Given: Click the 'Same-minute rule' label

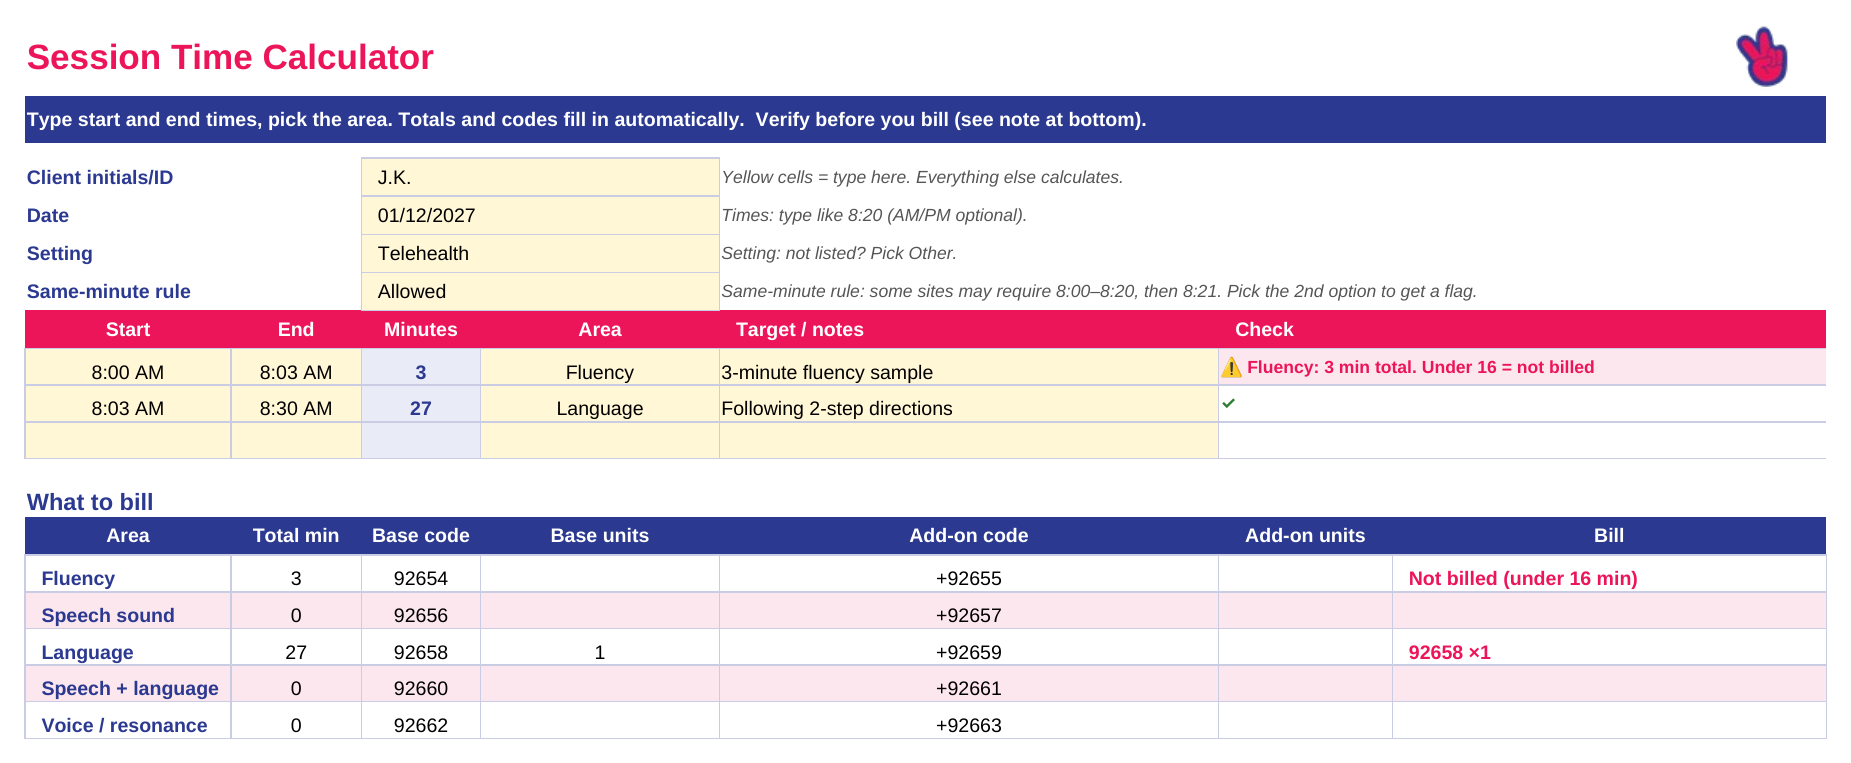Looking at the screenshot, I should [x=108, y=291].
